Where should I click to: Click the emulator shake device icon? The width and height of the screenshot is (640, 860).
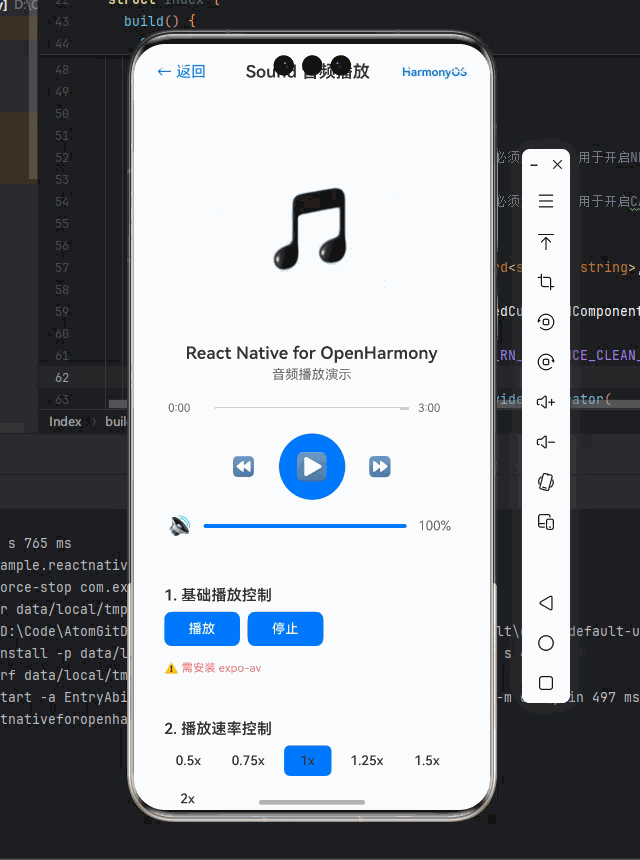(546, 482)
